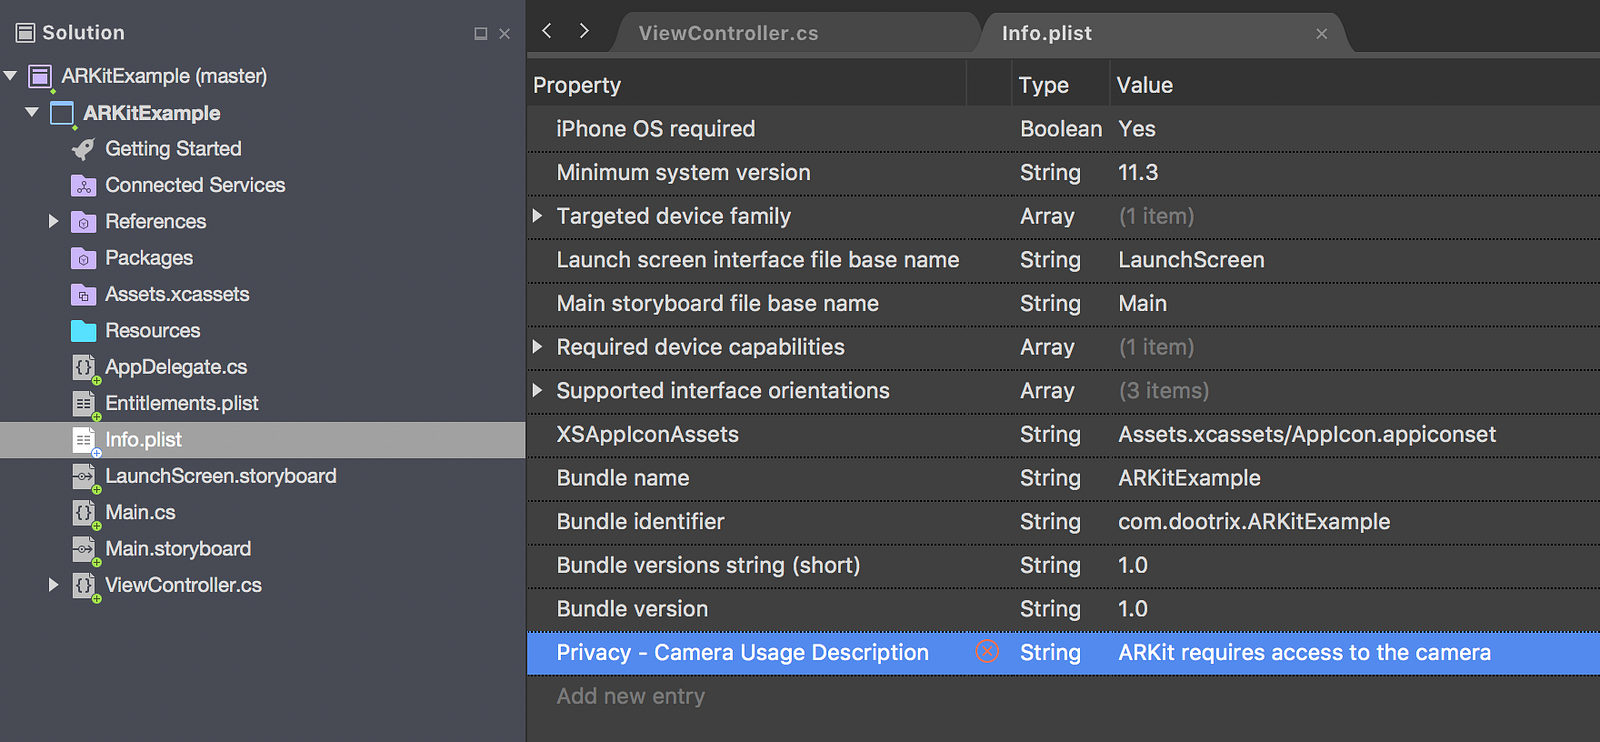Viewport: 1600px width, 742px height.
Task: Switch to the ViewController.cs tab
Action: coord(728,33)
